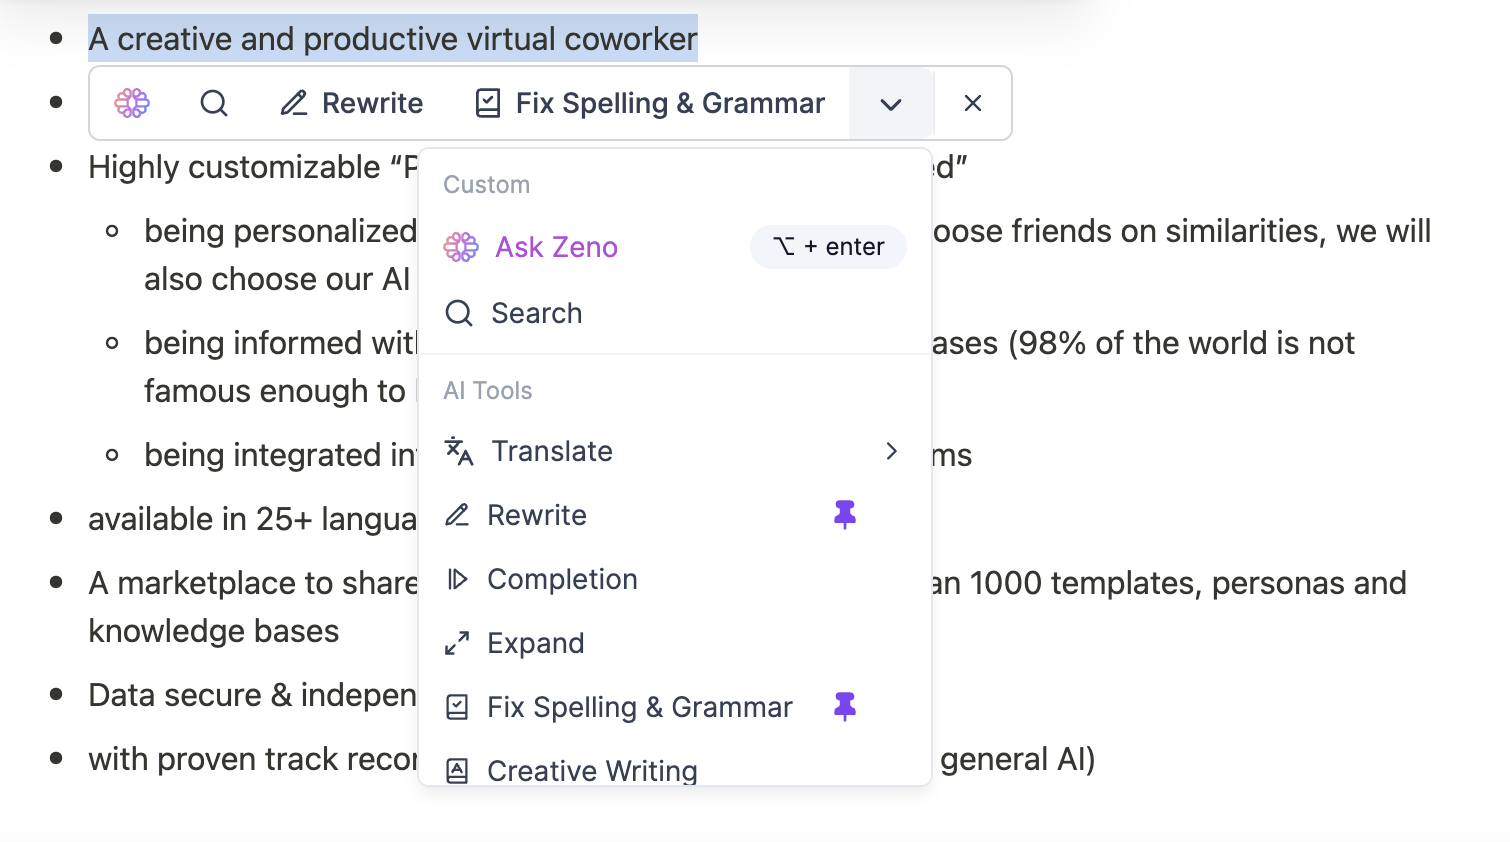Image resolution: width=1510 pixels, height=842 pixels.
Task: Click the text 'famous enough to' in the document
Action: 275,391
